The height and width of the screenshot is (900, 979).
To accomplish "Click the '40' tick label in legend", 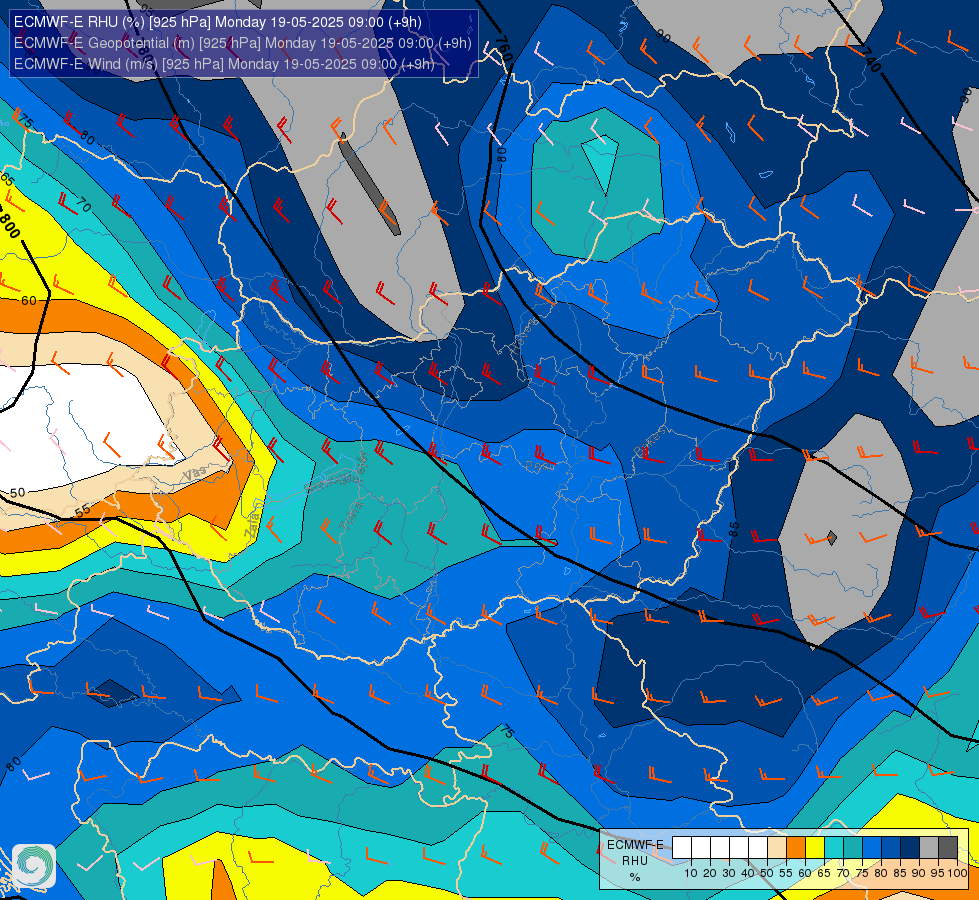I will [x=748, y=873].
